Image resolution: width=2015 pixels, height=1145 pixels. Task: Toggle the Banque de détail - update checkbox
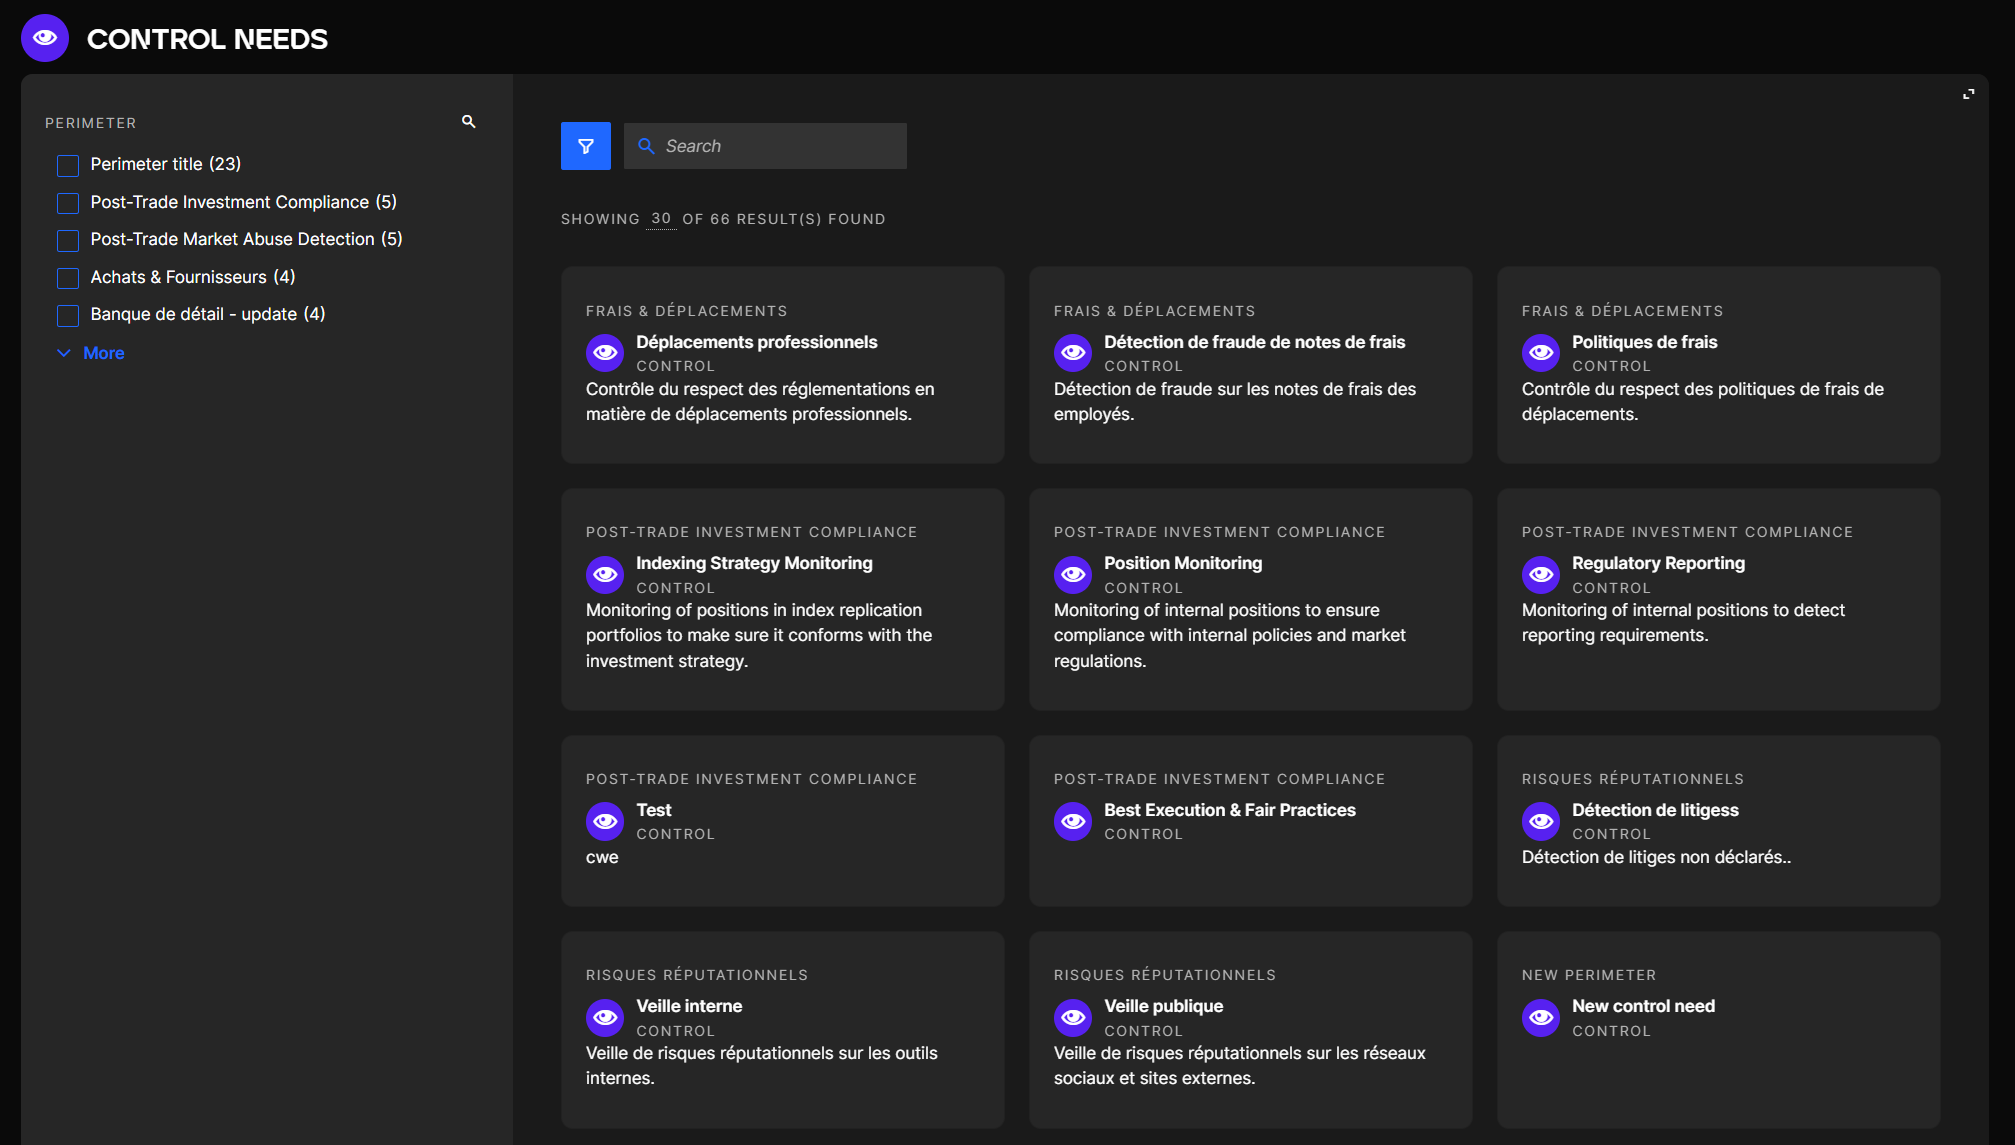click(x=68, y=315)
